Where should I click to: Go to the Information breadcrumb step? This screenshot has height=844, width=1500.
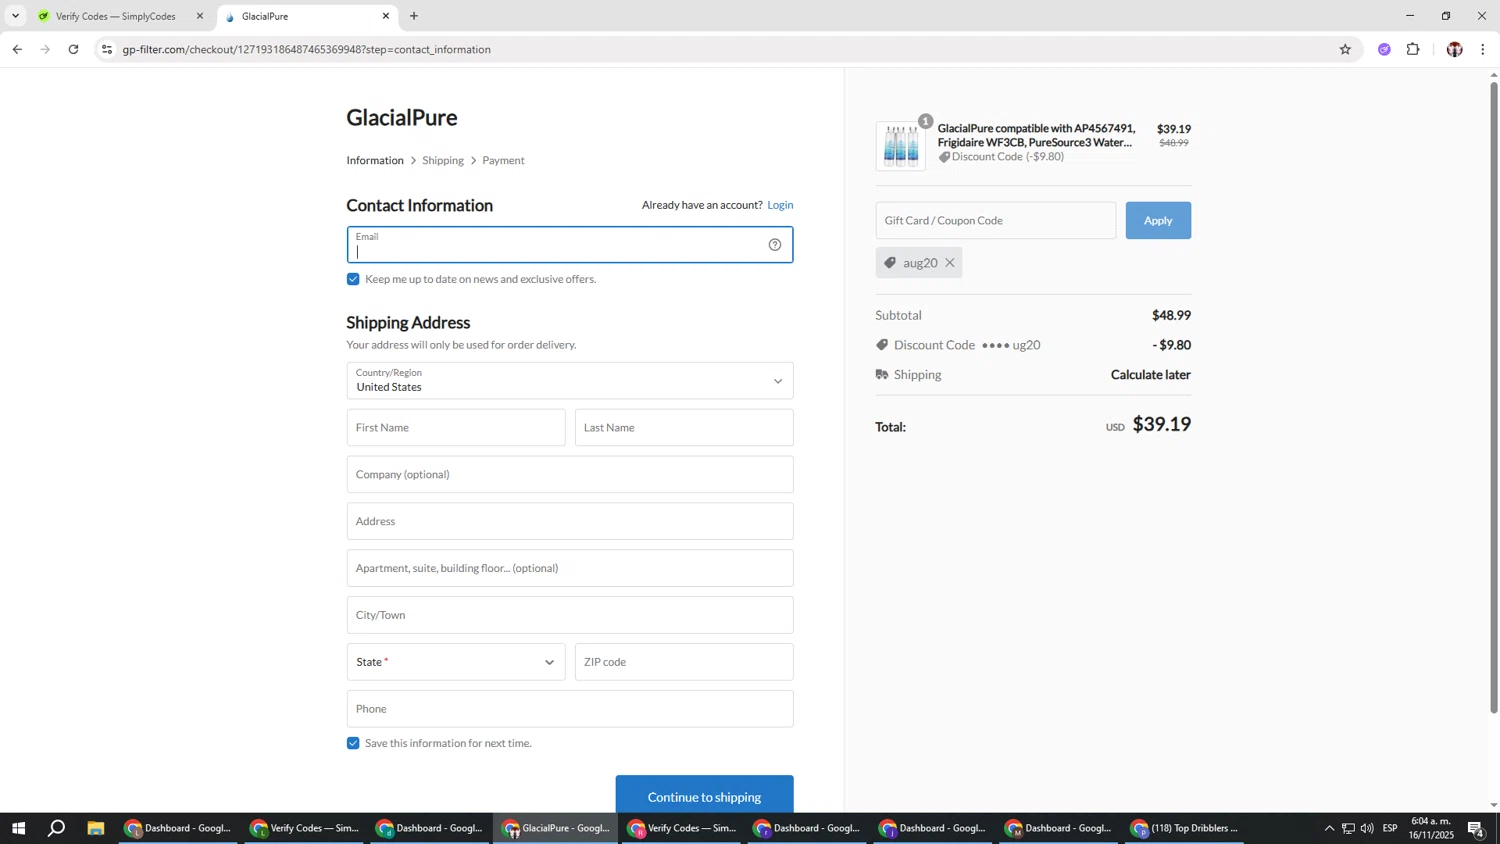coord(375,160)
